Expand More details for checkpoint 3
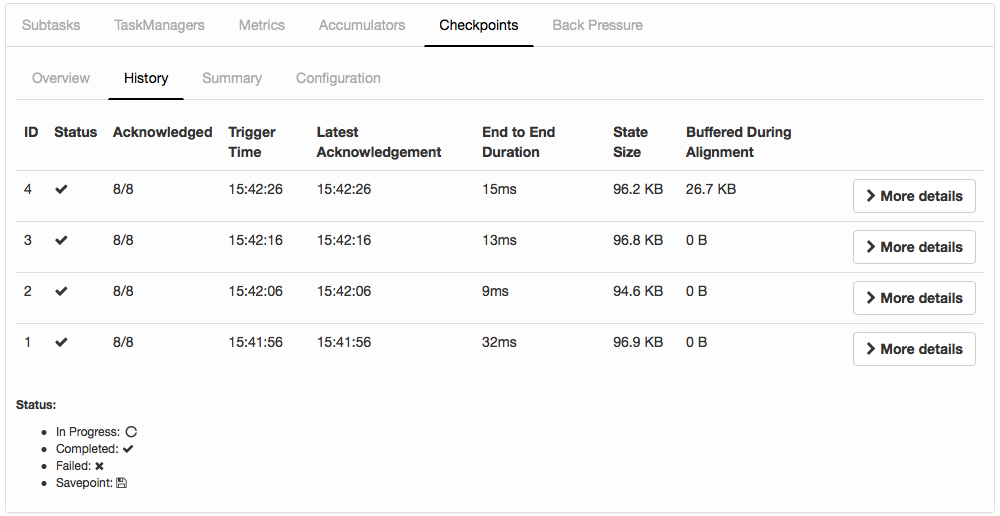 pyautogui.click(x=914, y=247)
